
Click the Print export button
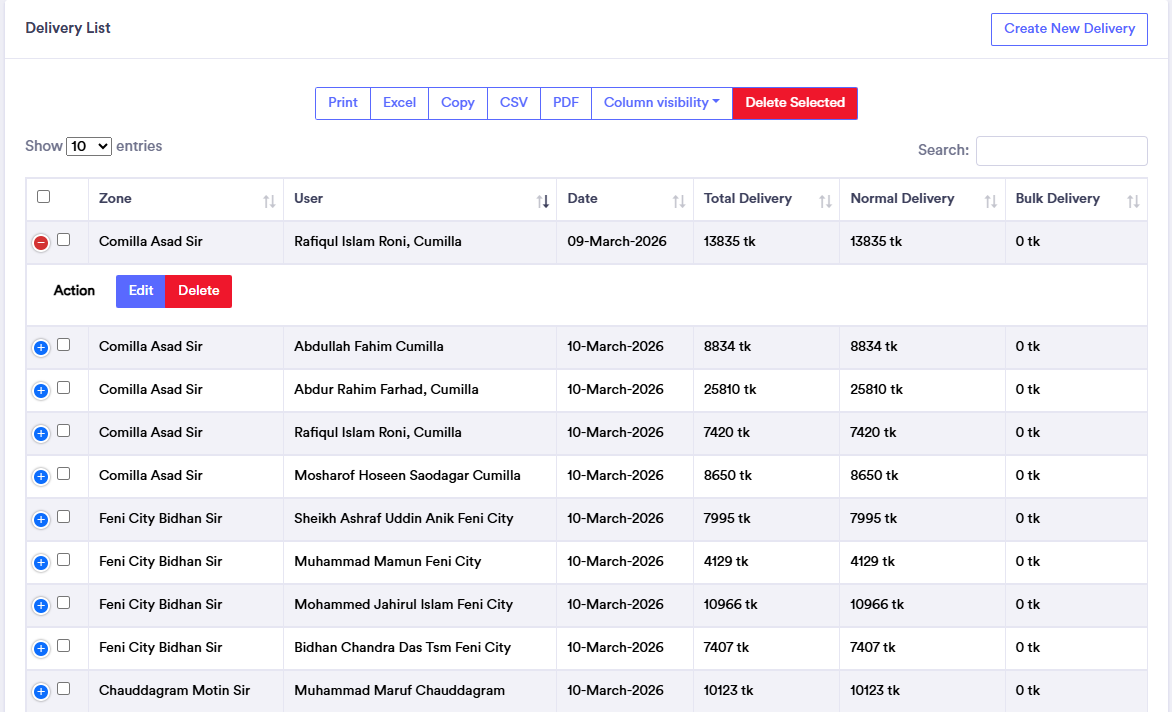tap(342, 103)
